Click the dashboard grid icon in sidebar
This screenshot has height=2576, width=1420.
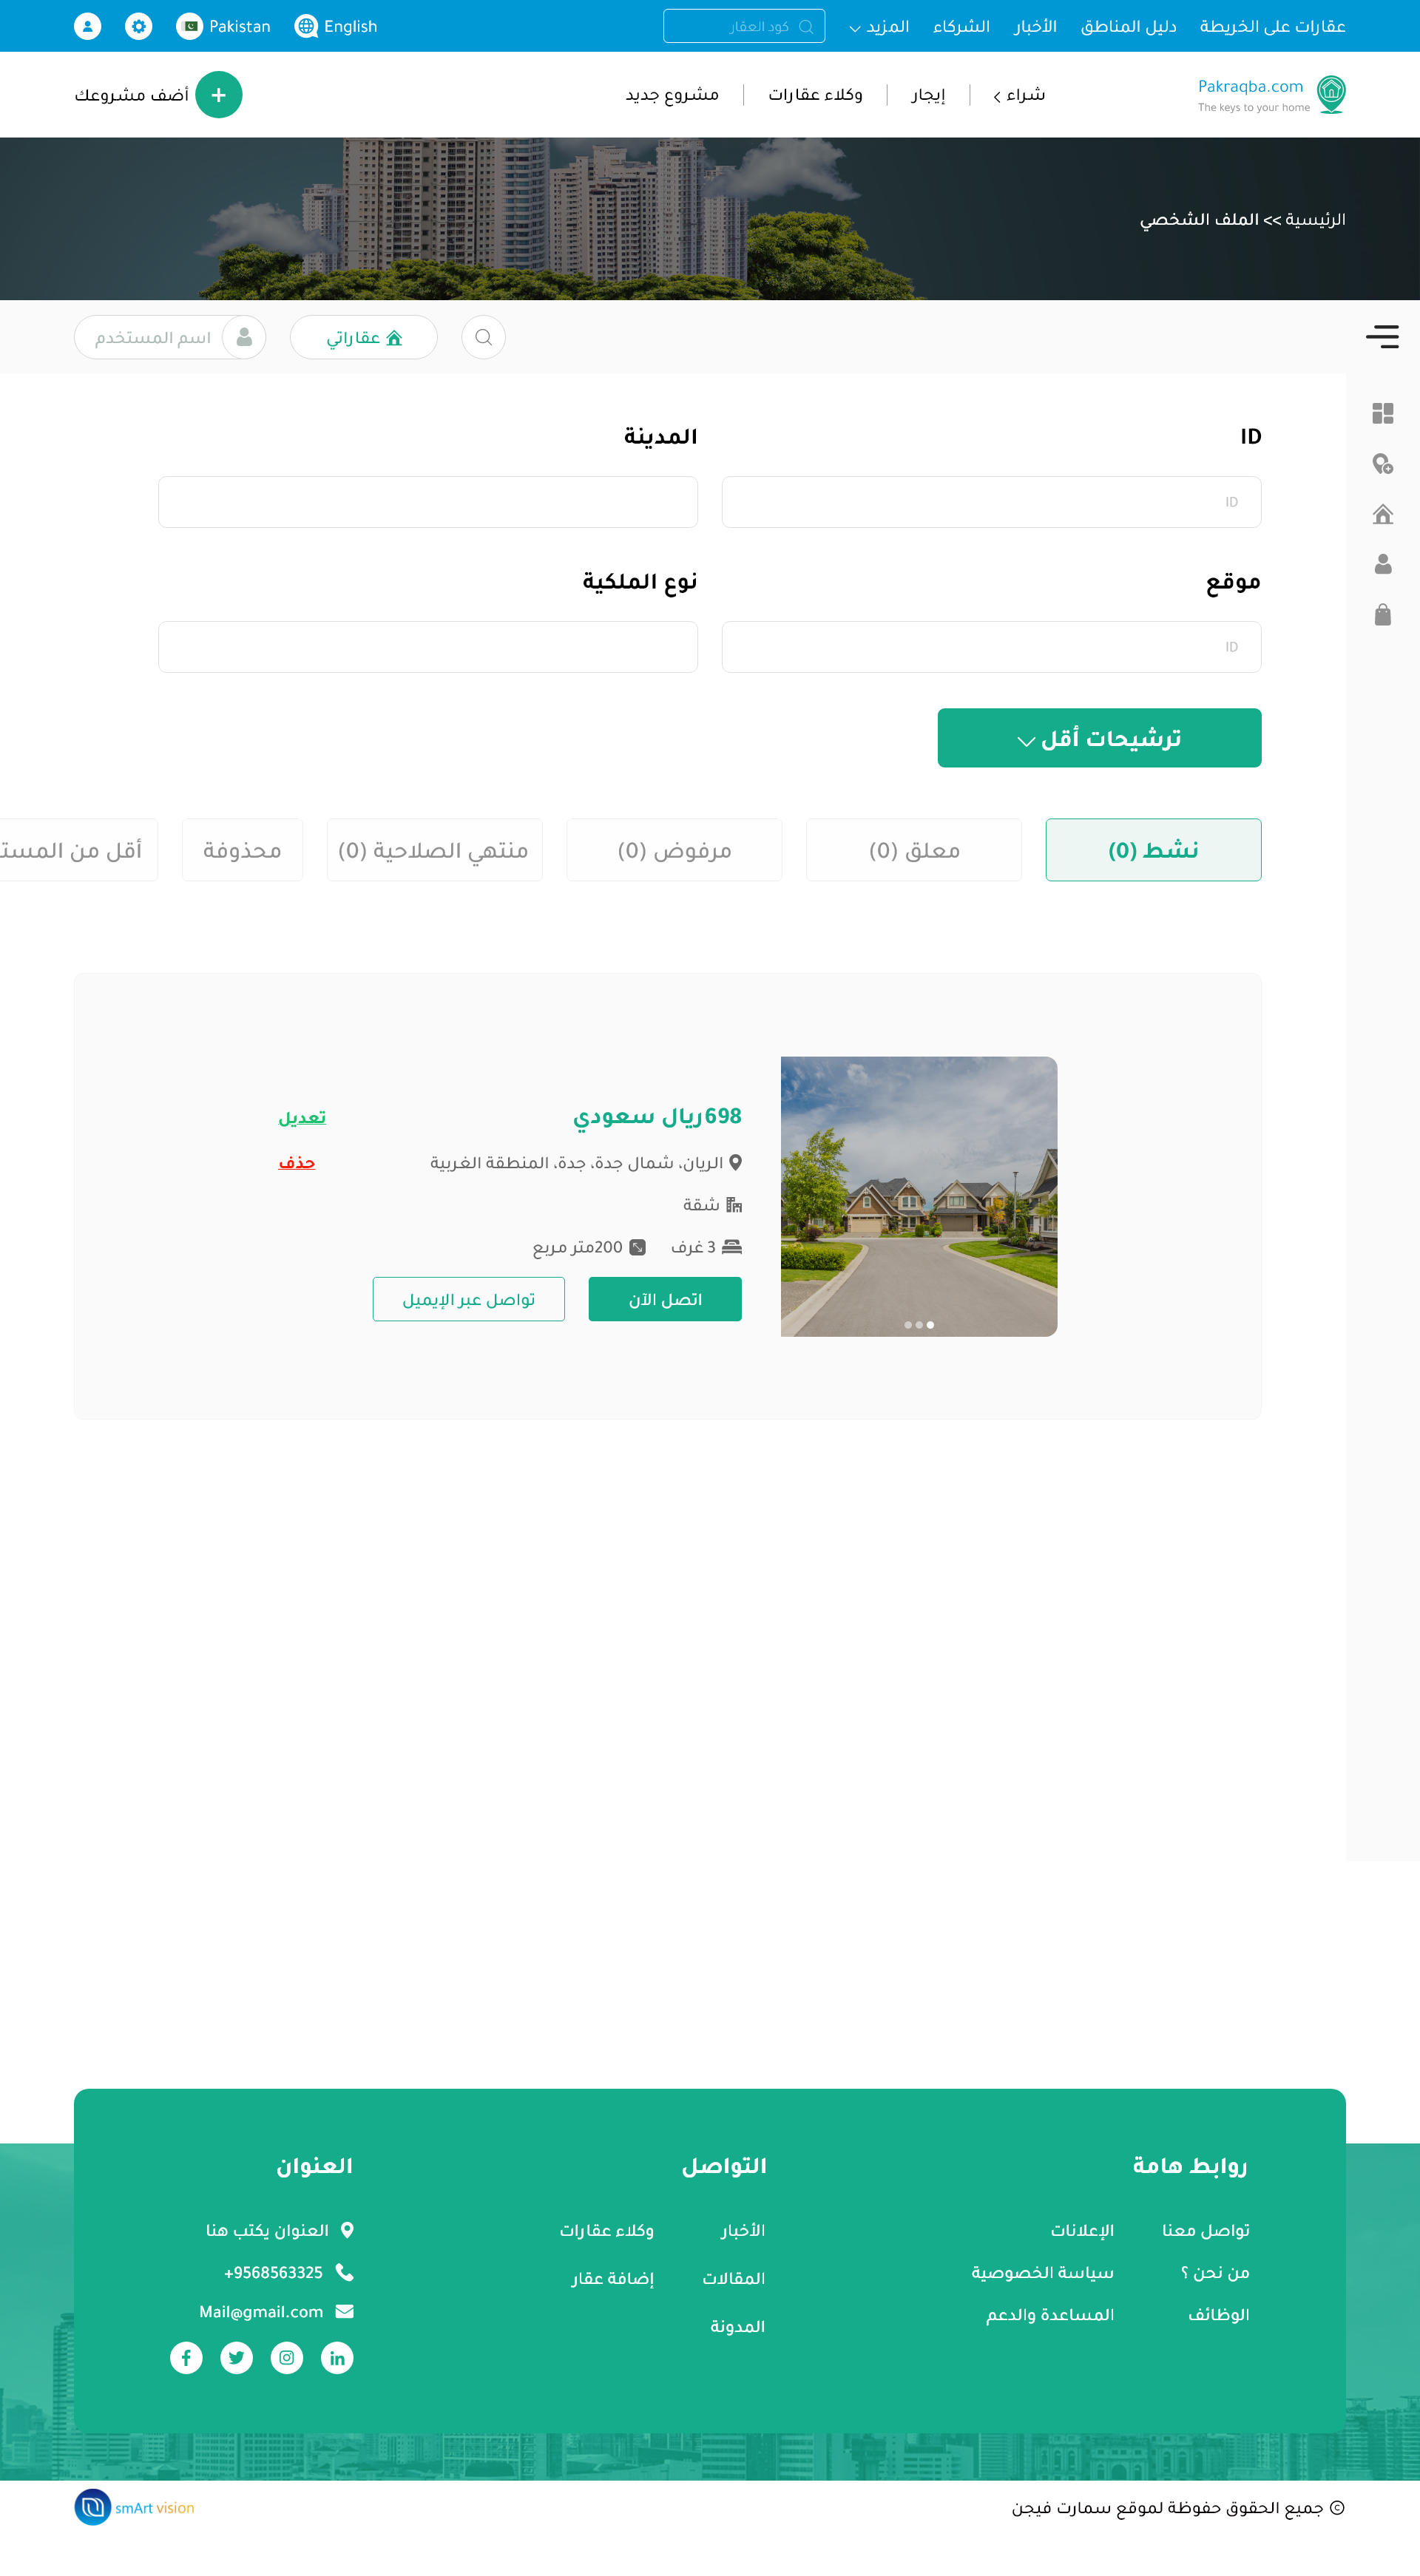tap(1383, 413)
